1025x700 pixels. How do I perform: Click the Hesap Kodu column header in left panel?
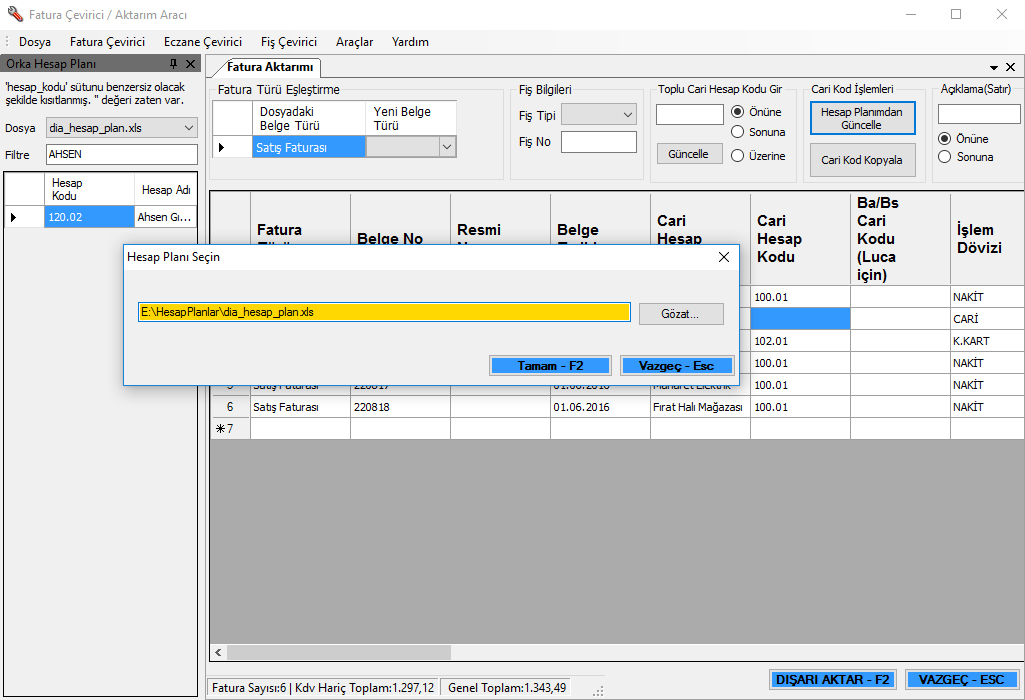coord(89,190)
